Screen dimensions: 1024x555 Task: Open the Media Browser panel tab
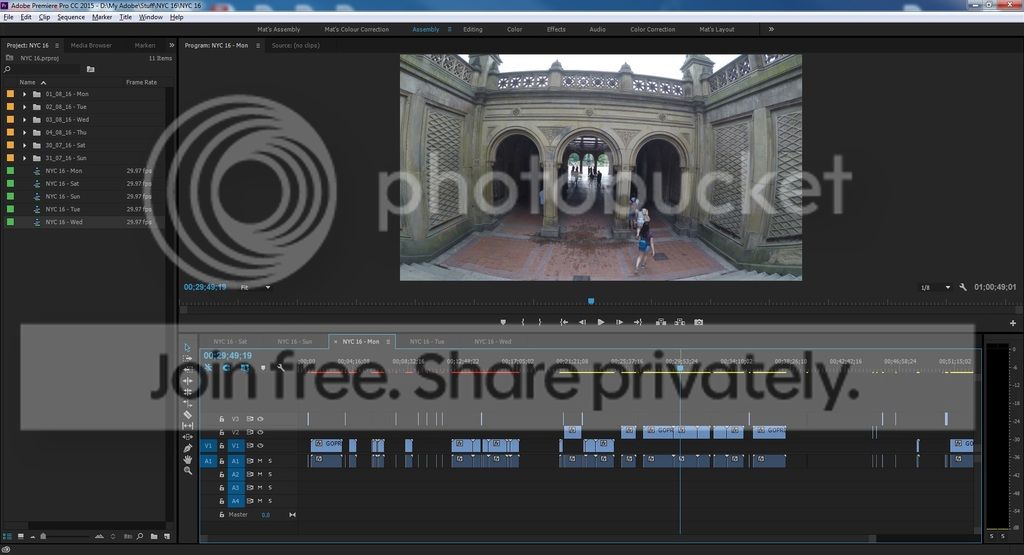[91, 45]
